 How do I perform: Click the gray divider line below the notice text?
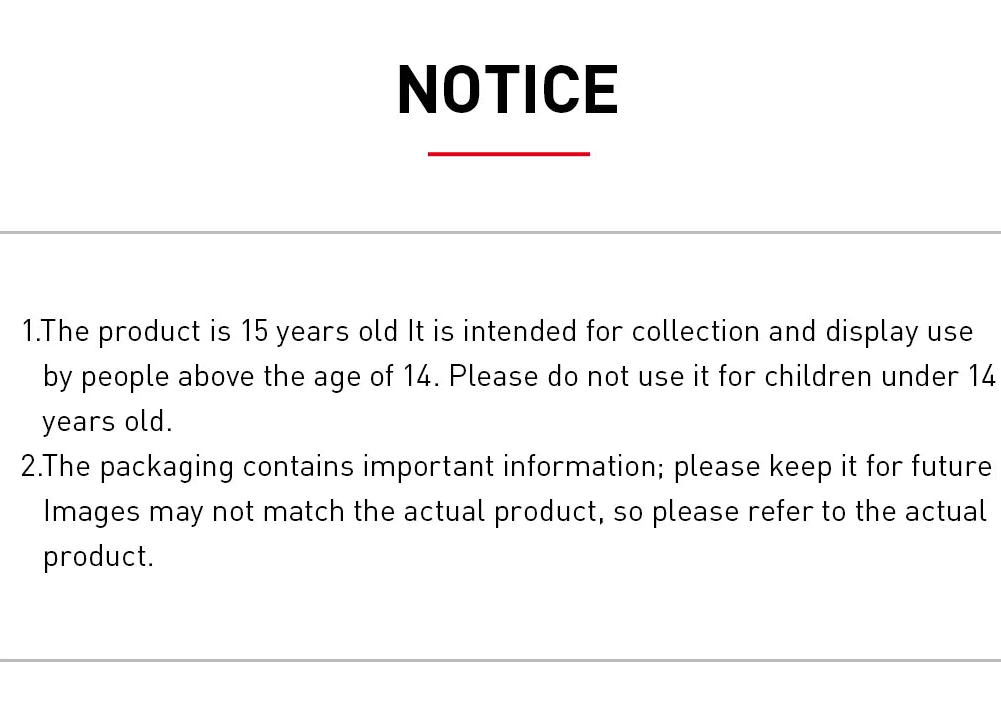click(500, 660)
